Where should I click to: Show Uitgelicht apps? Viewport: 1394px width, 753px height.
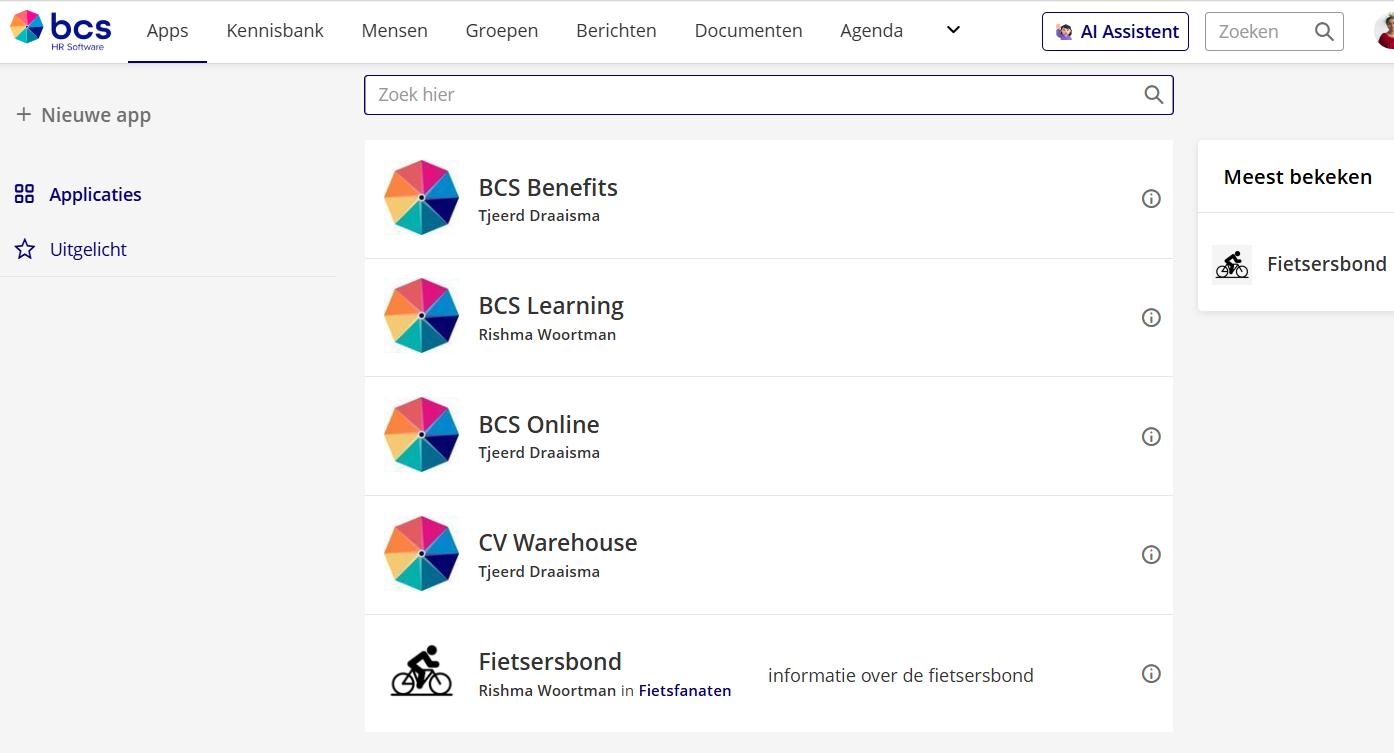click(x=88, y=249)
